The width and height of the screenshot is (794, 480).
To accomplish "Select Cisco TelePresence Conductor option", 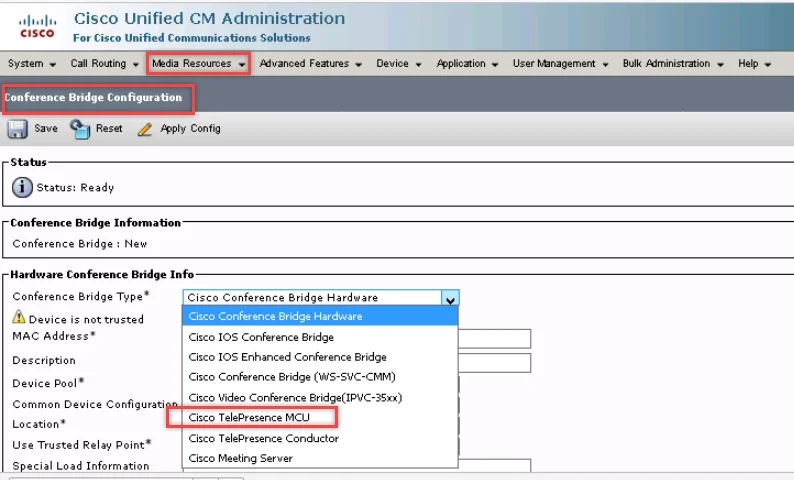I will pyautogui.click(x=320, y=438).
